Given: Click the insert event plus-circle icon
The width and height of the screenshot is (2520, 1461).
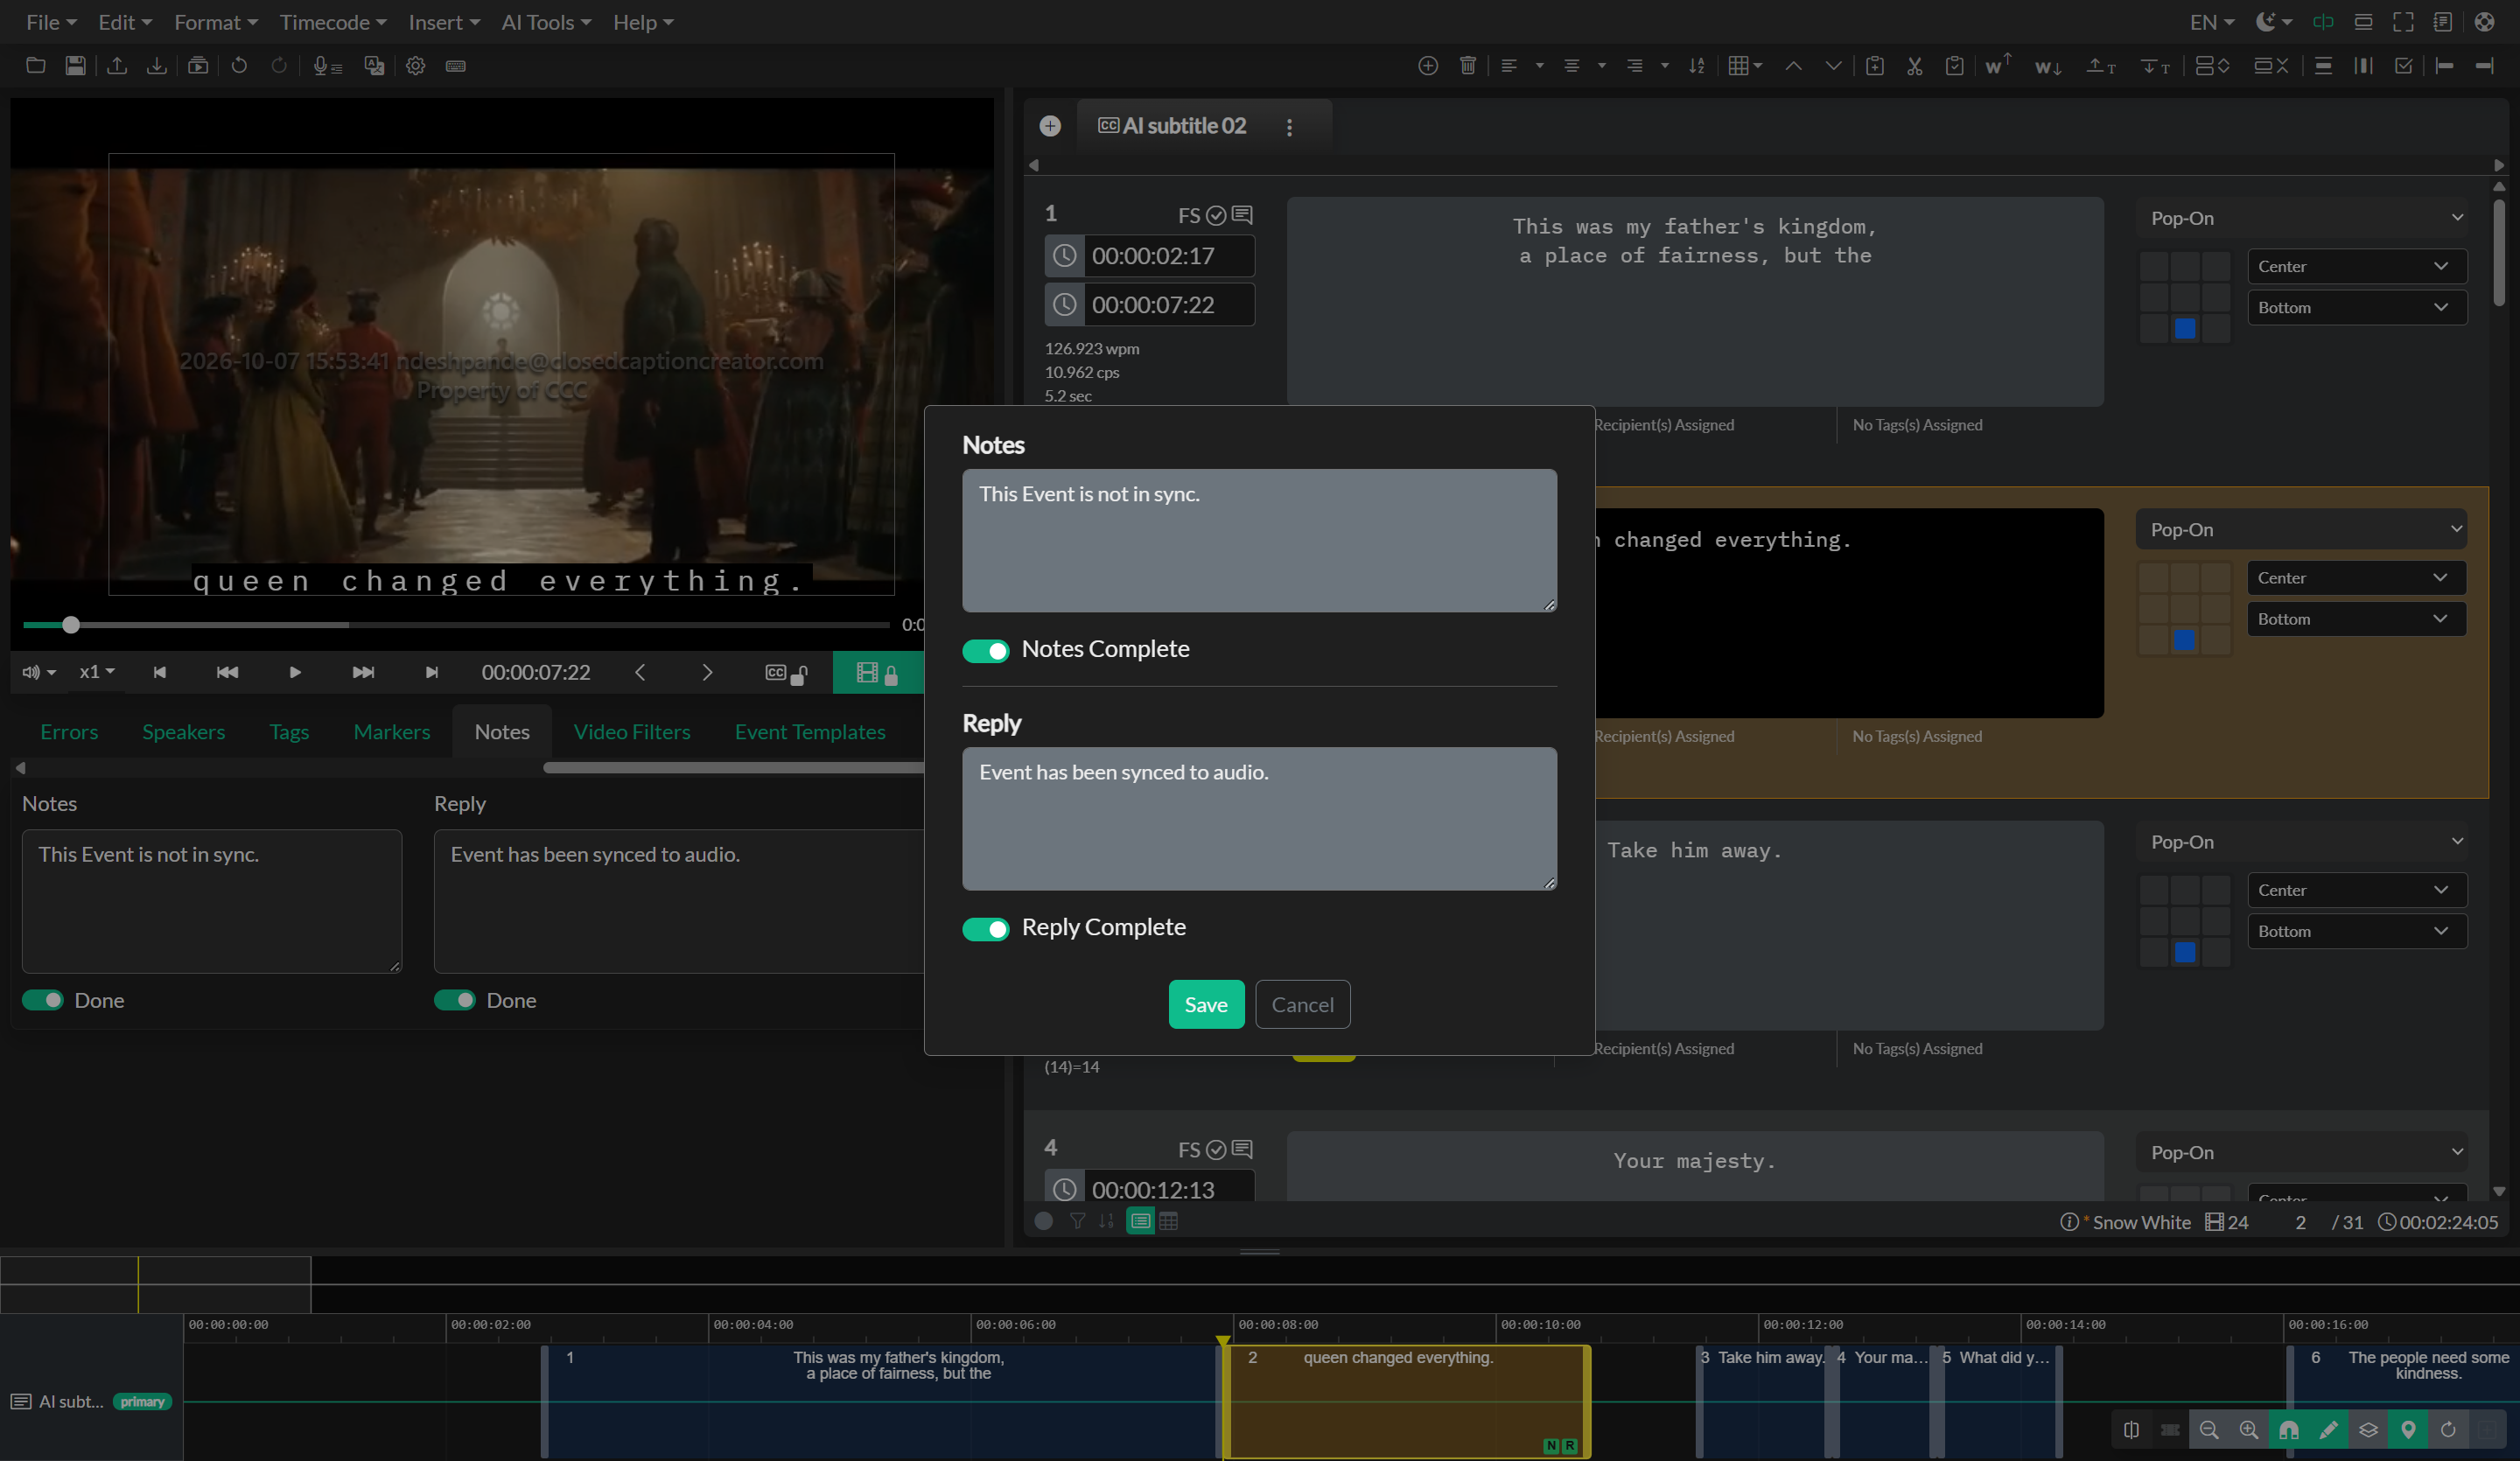Looking at the screenshot, I should click(x=1428, y=66).
